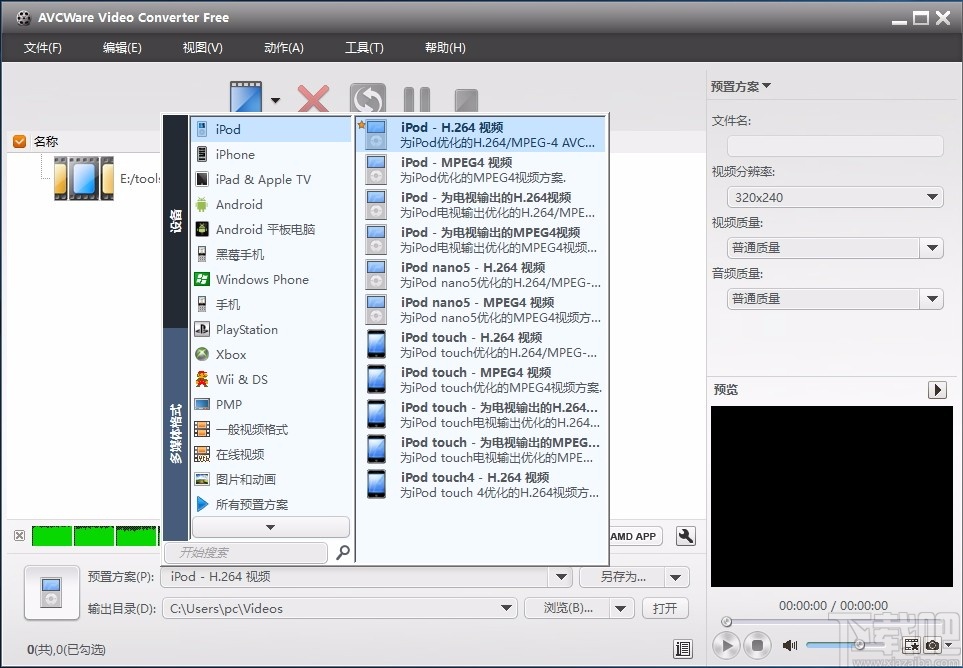Expand the 预置方案 panel header dropdown

(x=764, y=86)
